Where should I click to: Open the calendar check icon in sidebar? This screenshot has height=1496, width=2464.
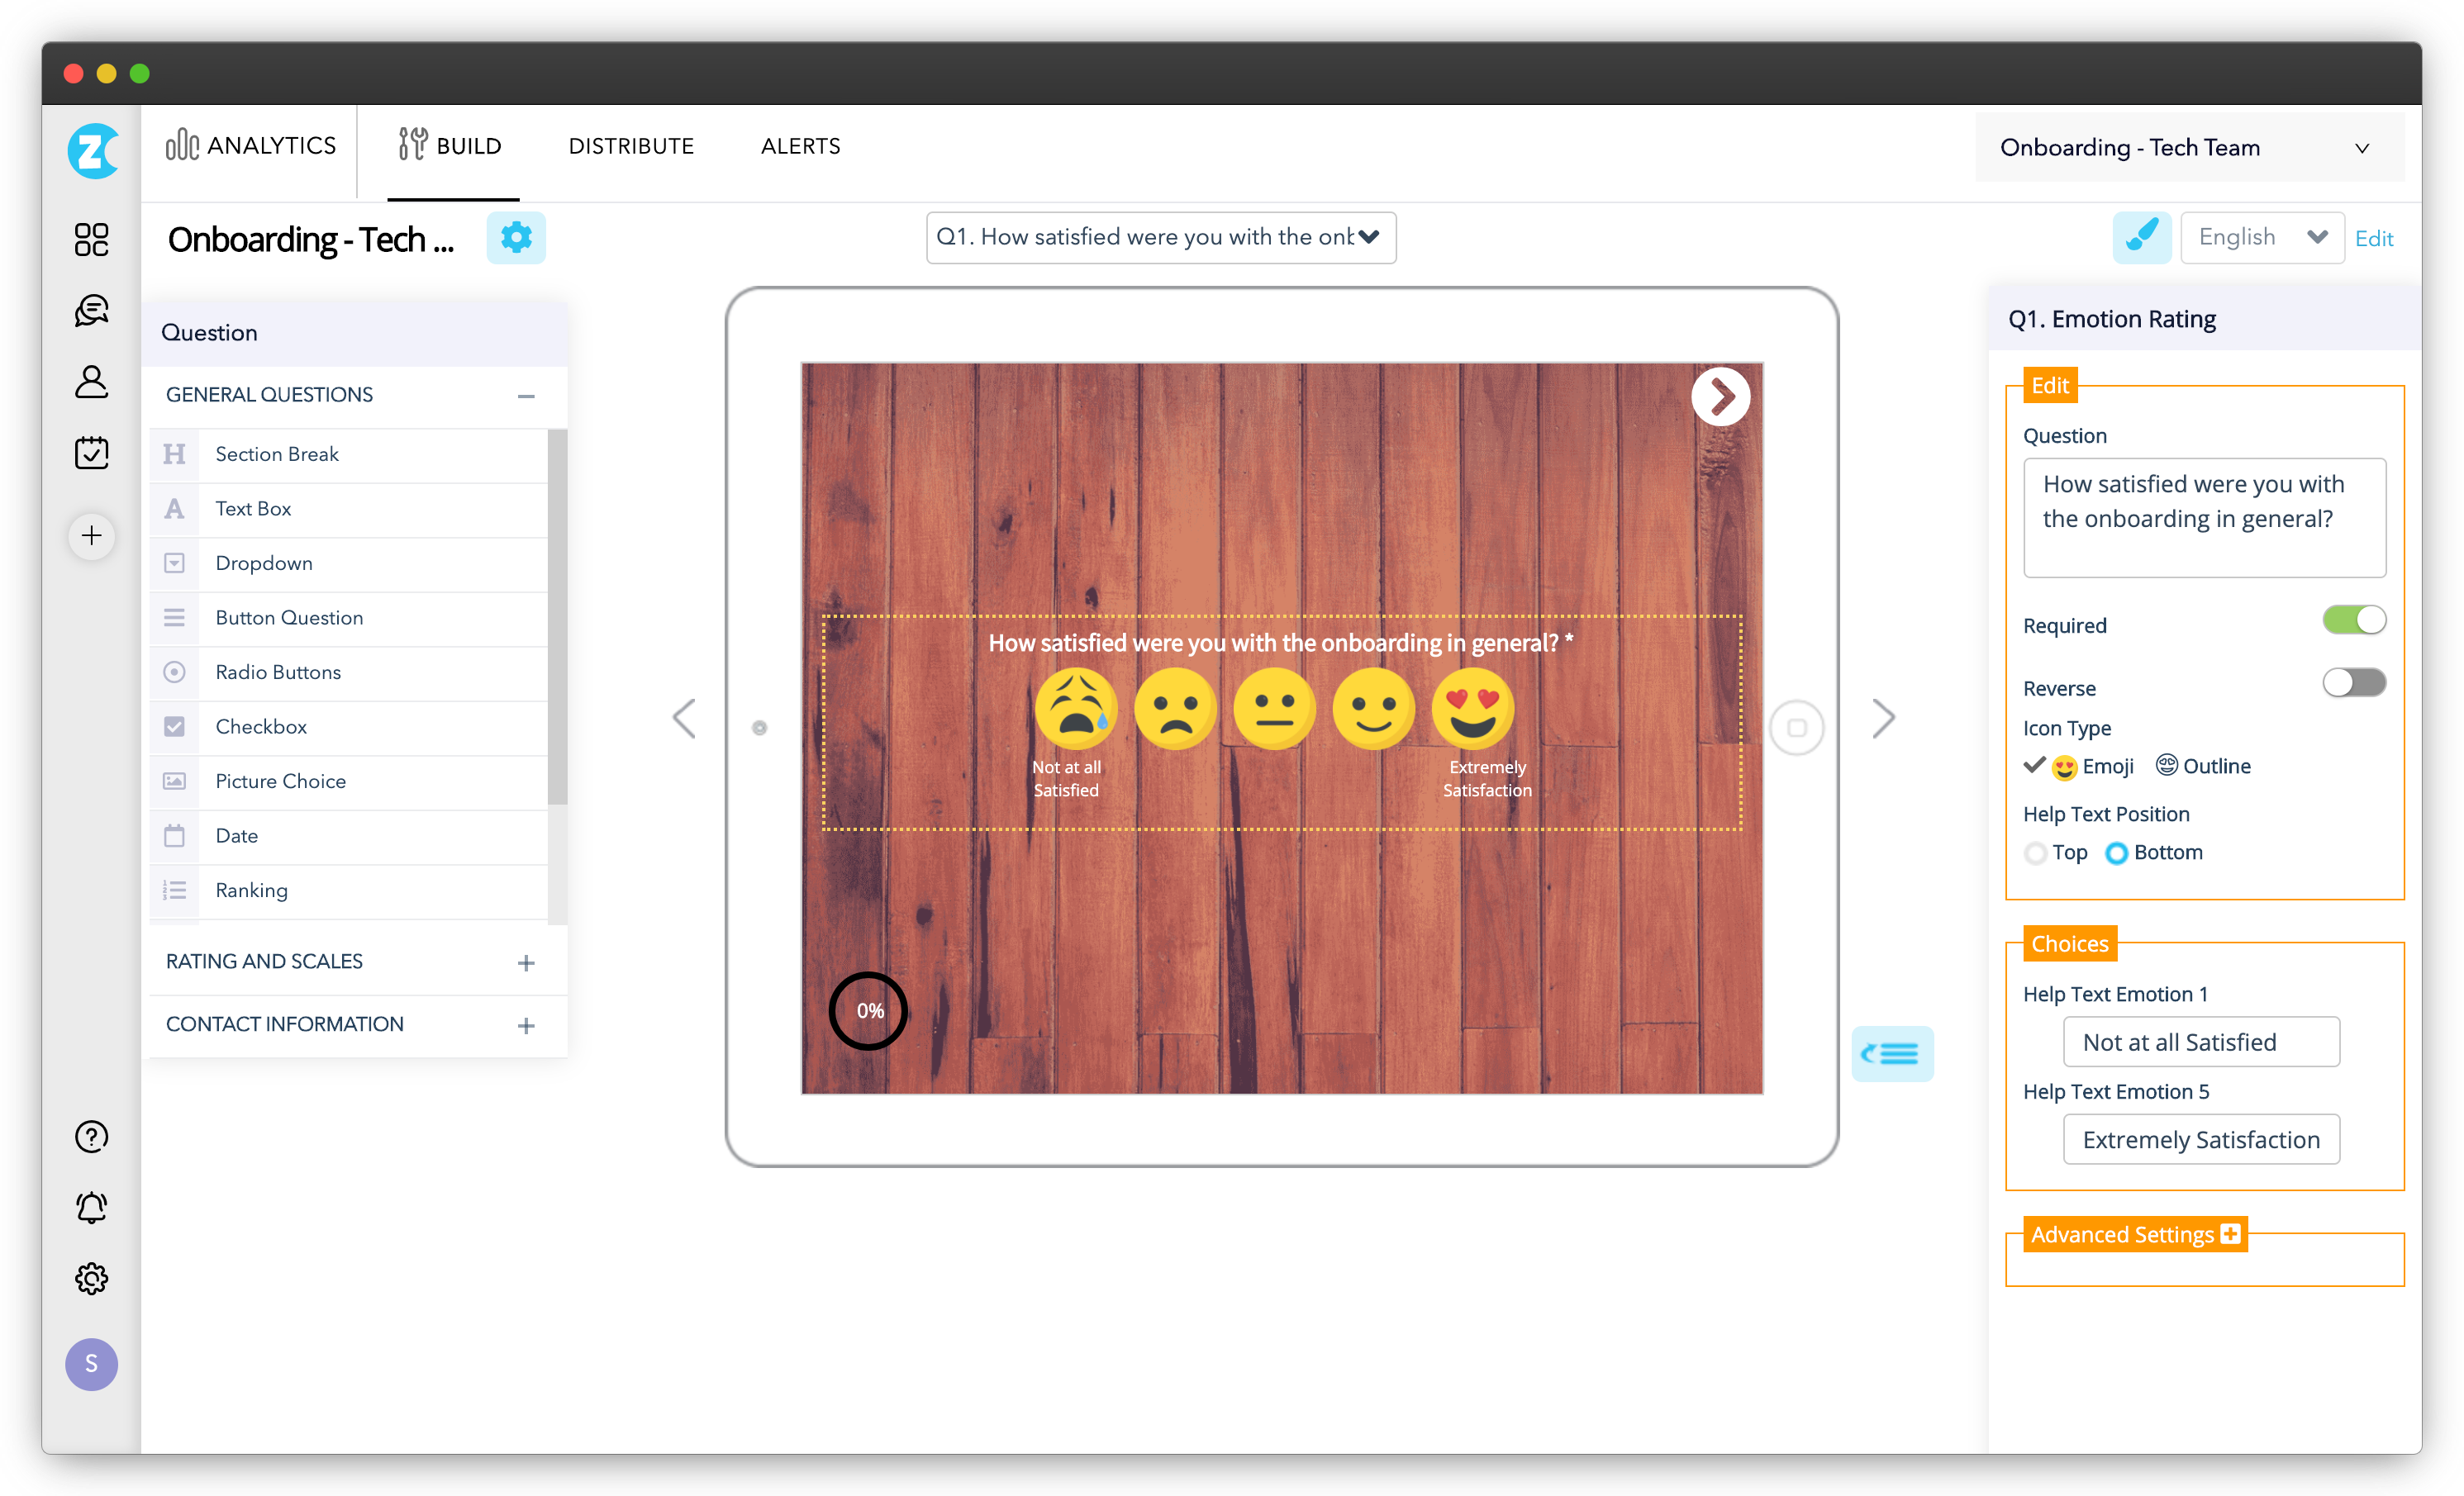(x=91, y=453)
